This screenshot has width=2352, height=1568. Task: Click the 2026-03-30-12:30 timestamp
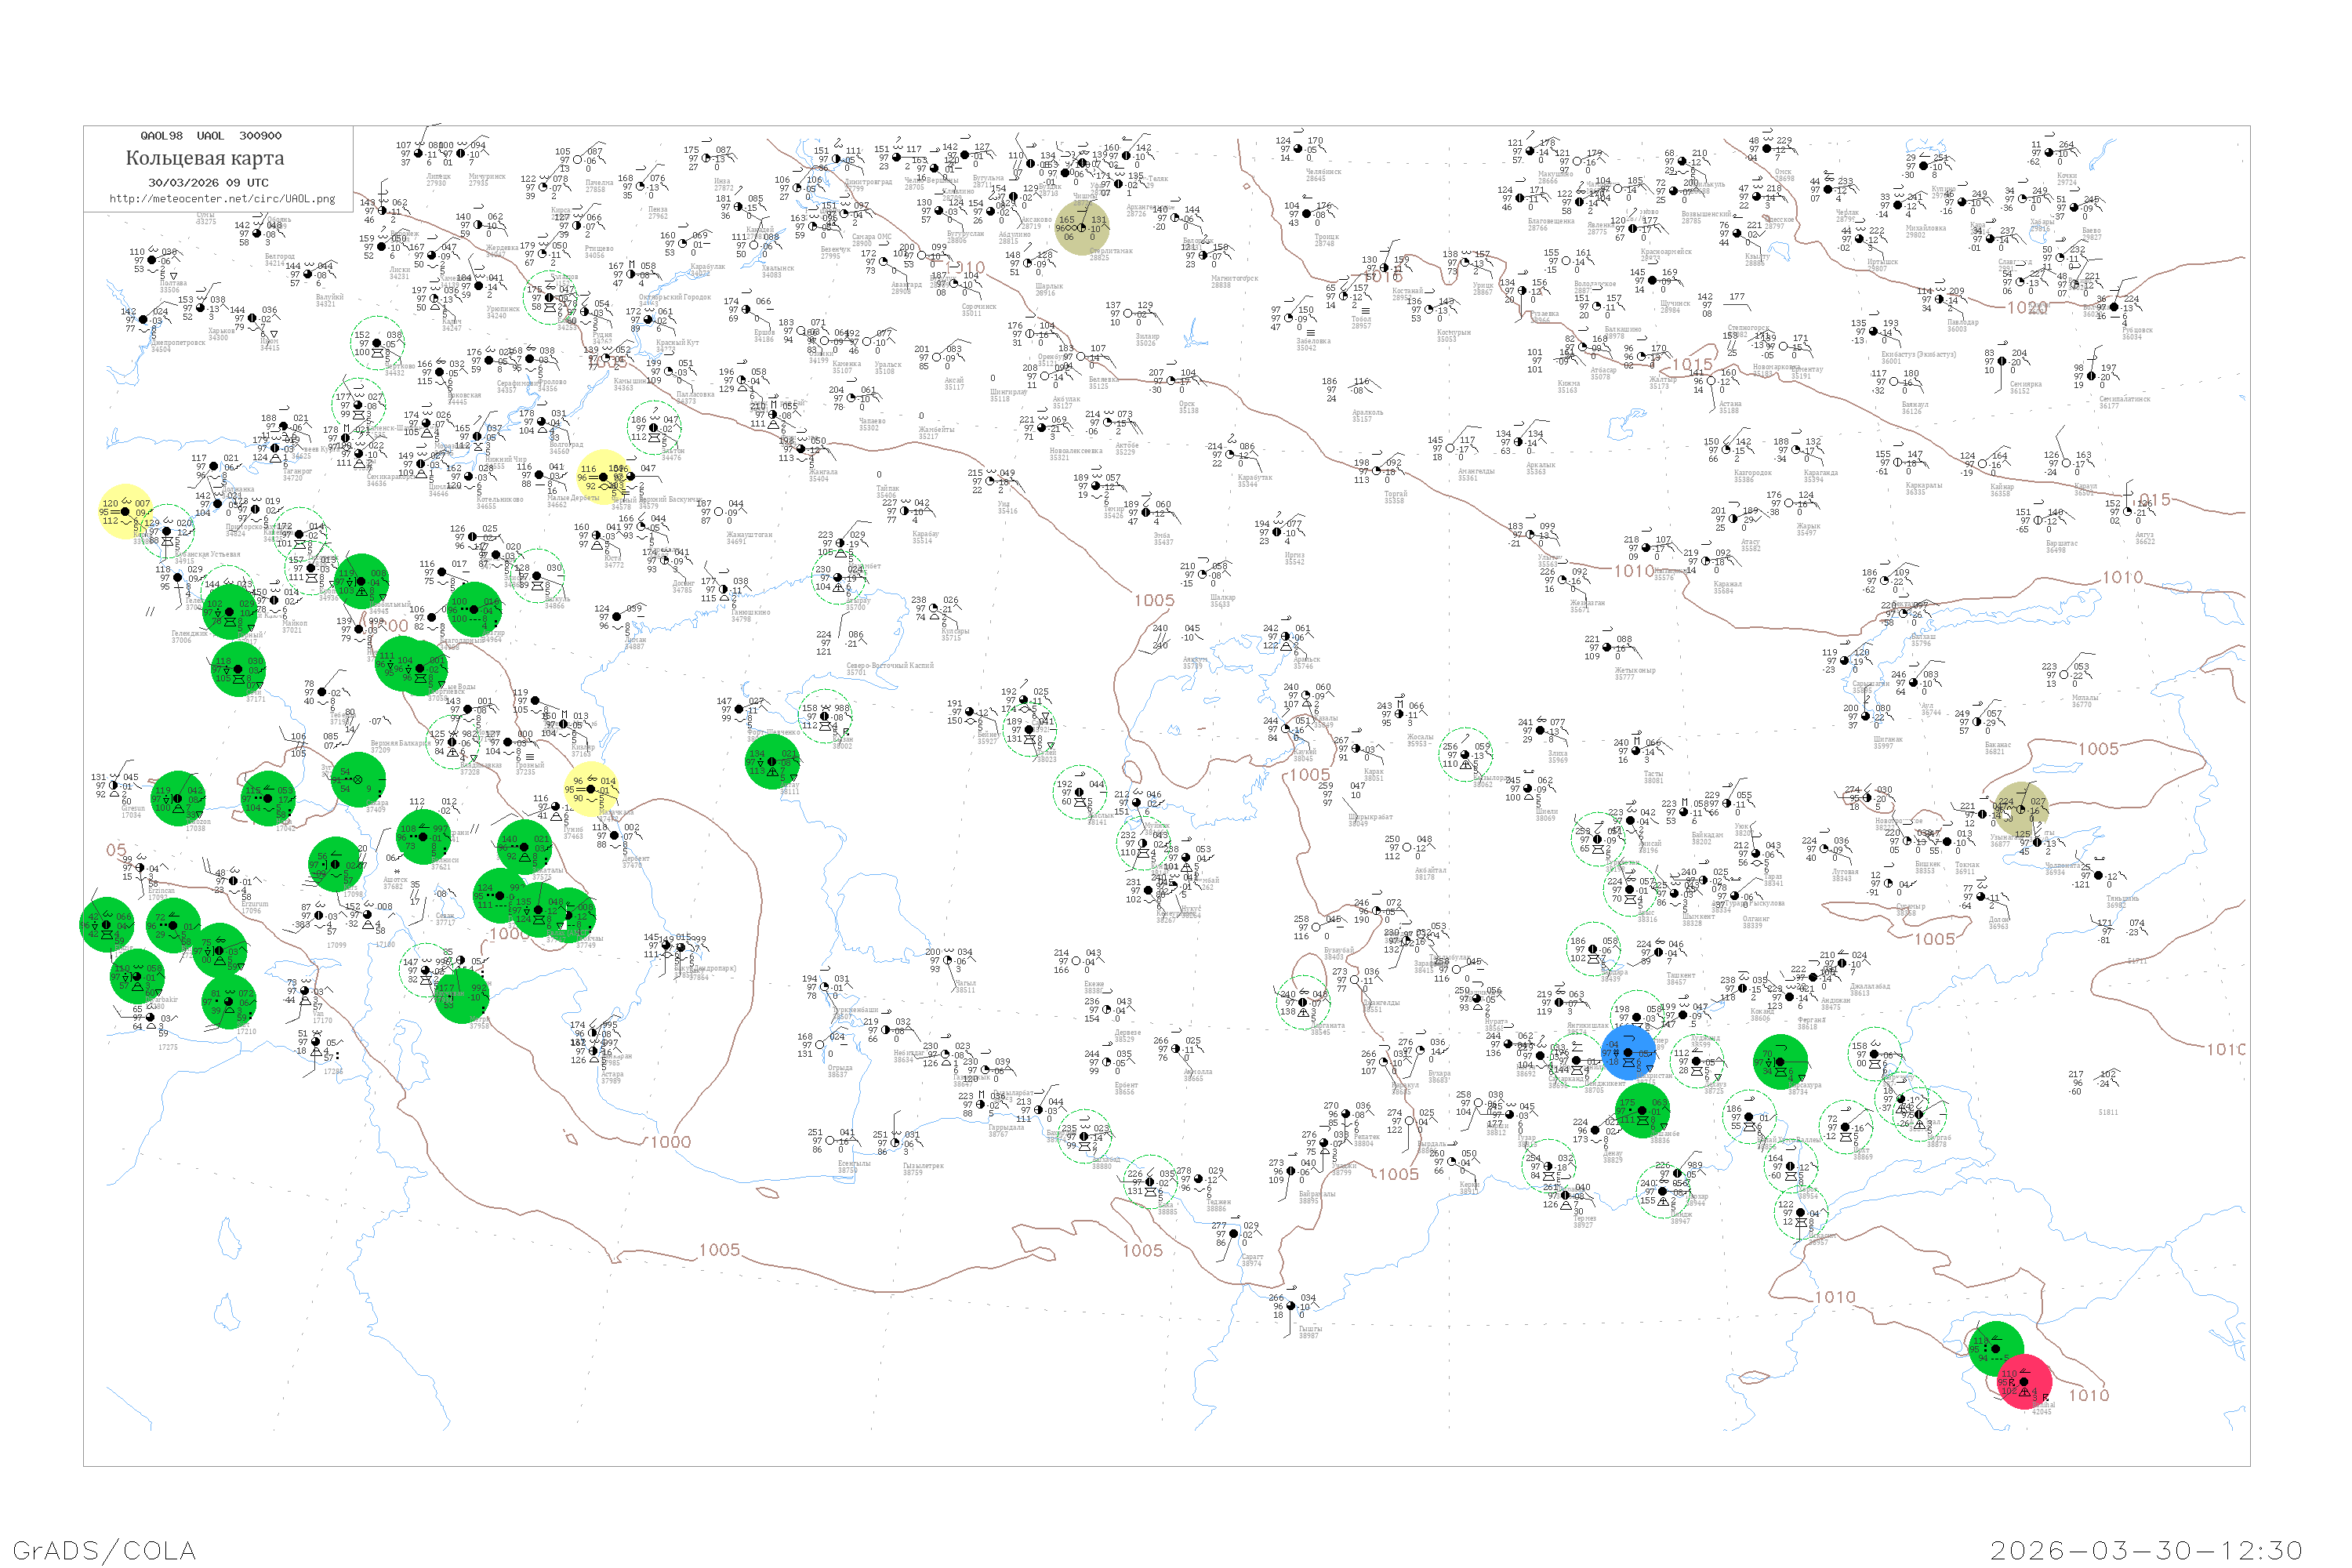click(2146, 1549)
